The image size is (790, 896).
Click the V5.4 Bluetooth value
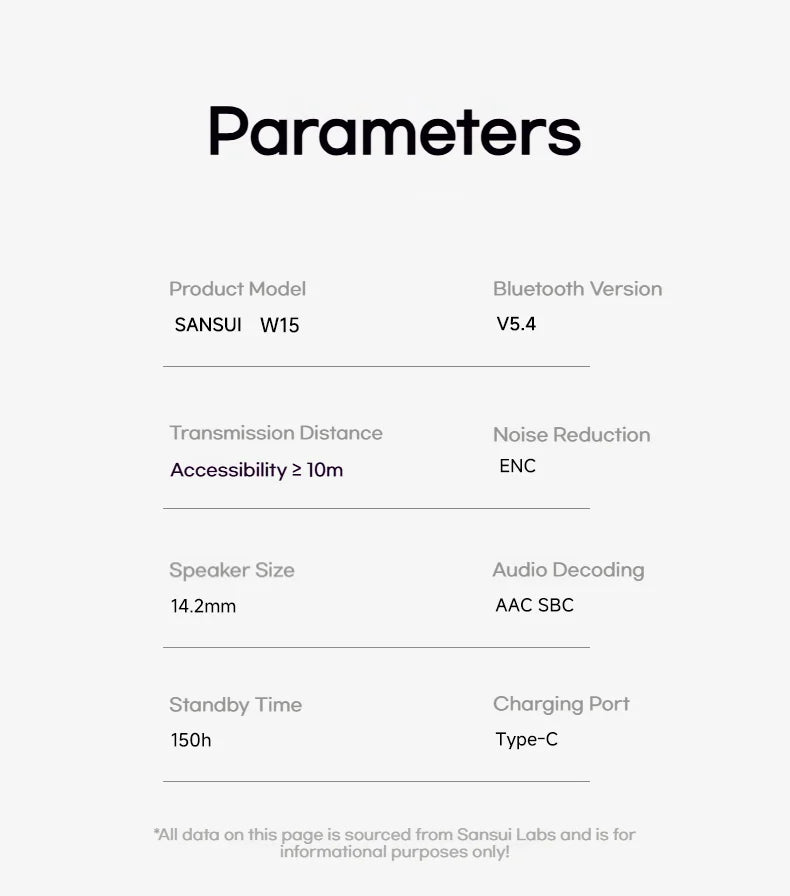click(x=516, y=324)
